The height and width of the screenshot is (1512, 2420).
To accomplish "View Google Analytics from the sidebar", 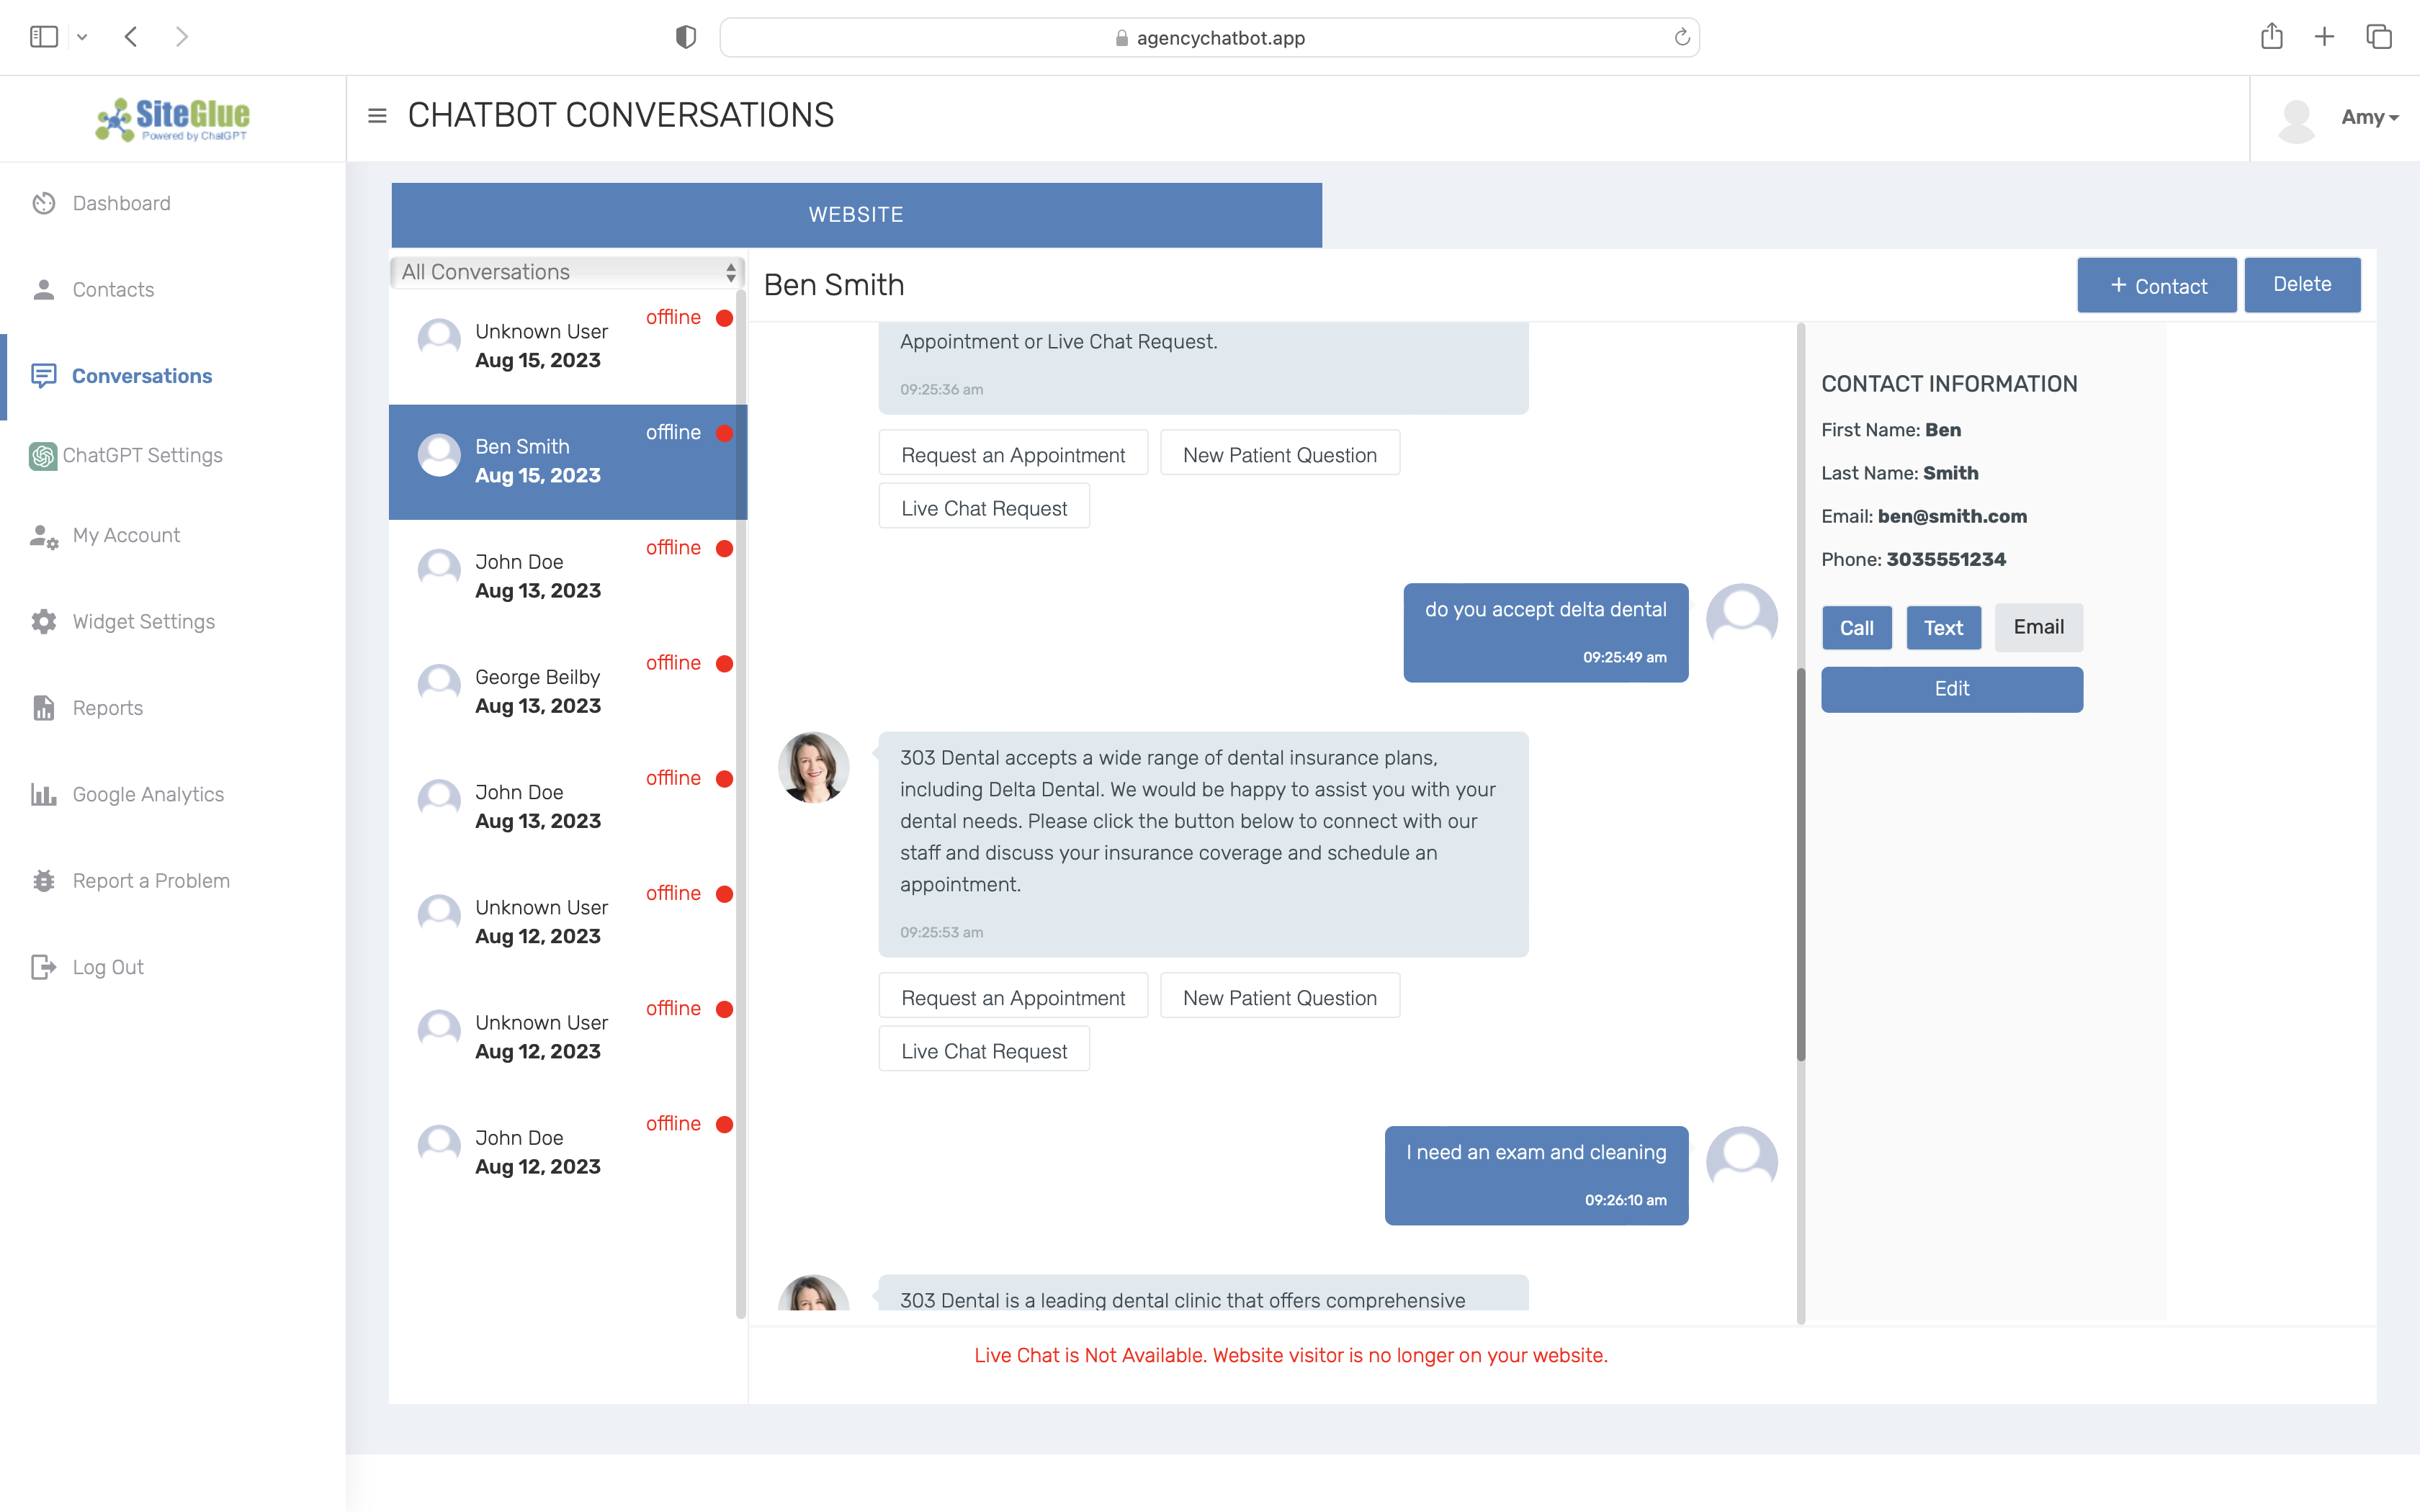I will click(x=148, y=794).
